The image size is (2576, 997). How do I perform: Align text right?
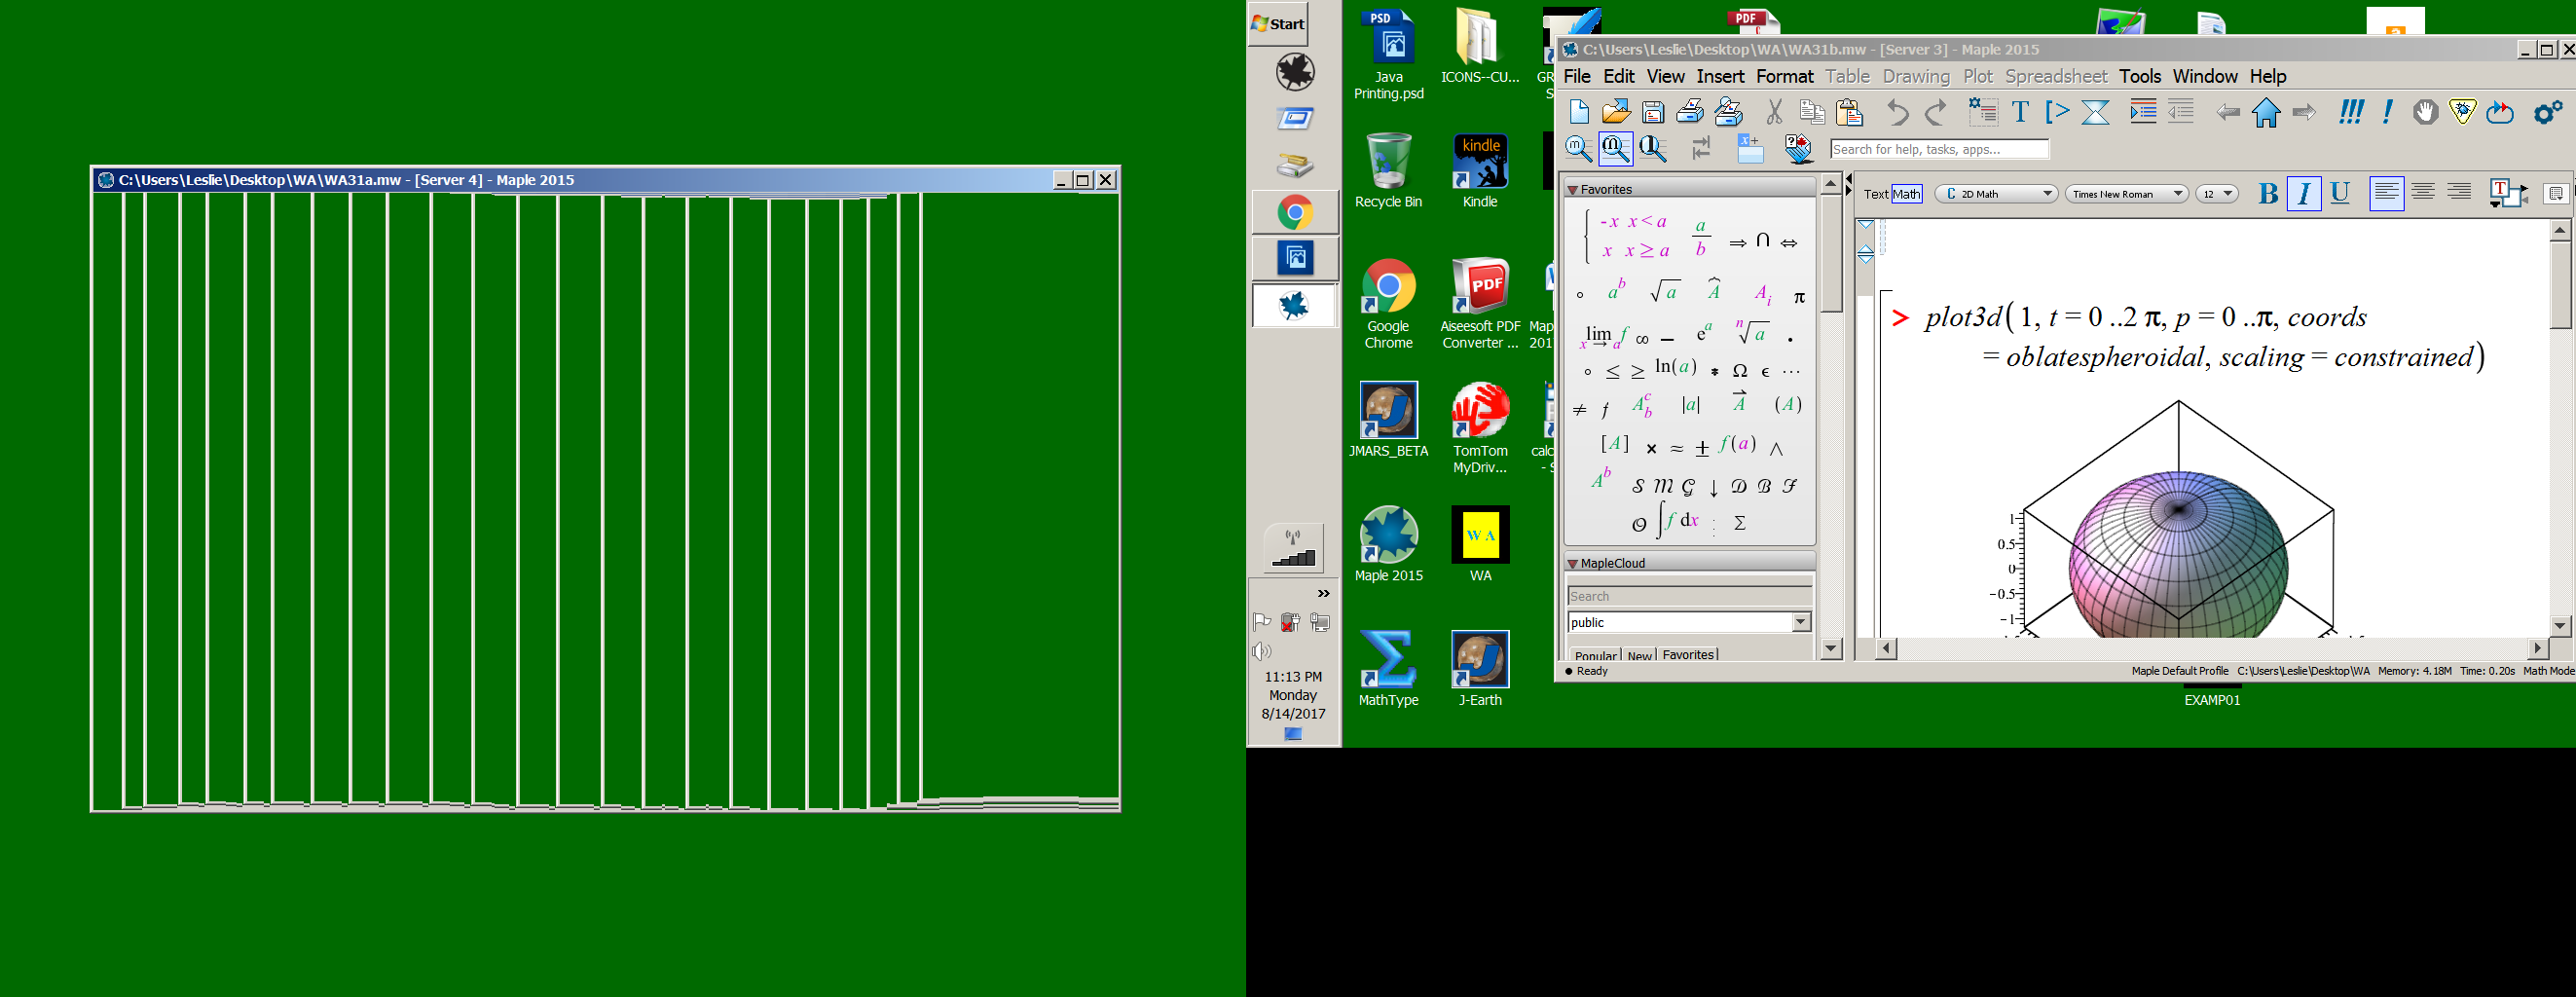pyautogui.click(x=2460, y=193)
